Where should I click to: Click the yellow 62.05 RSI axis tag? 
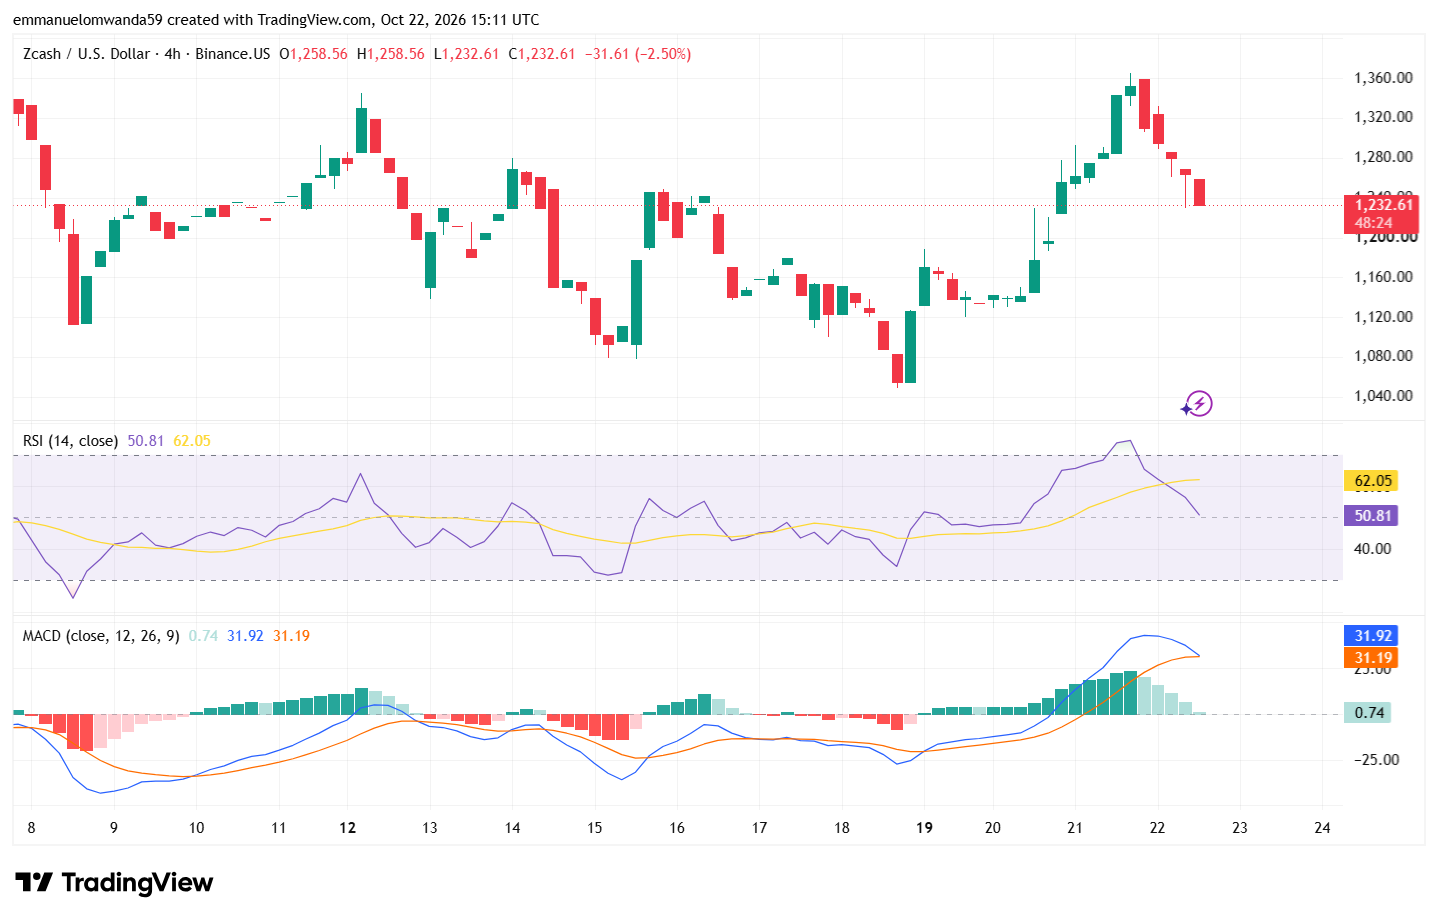click(1372, 481)
